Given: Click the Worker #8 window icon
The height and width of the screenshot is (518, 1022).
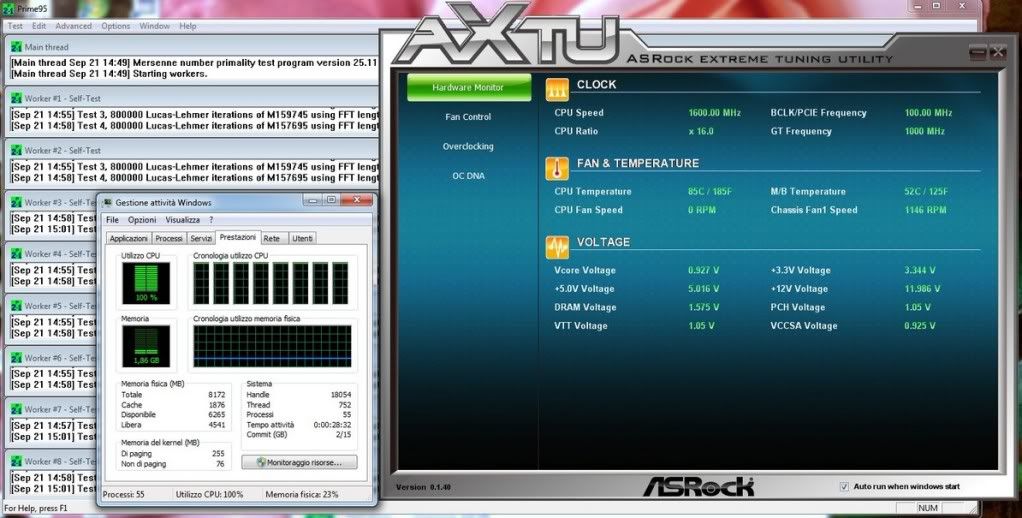Looking at the screenshot, I should click(x=15, y=461).
